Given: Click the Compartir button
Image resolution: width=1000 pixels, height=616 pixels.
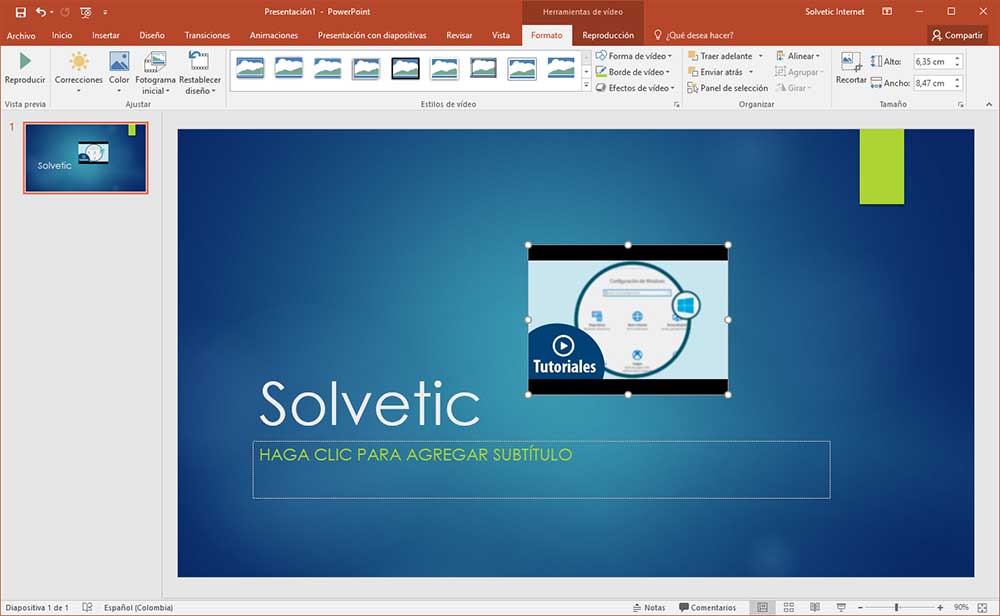Looking at the screenshot, I should [x=957, y=35].
